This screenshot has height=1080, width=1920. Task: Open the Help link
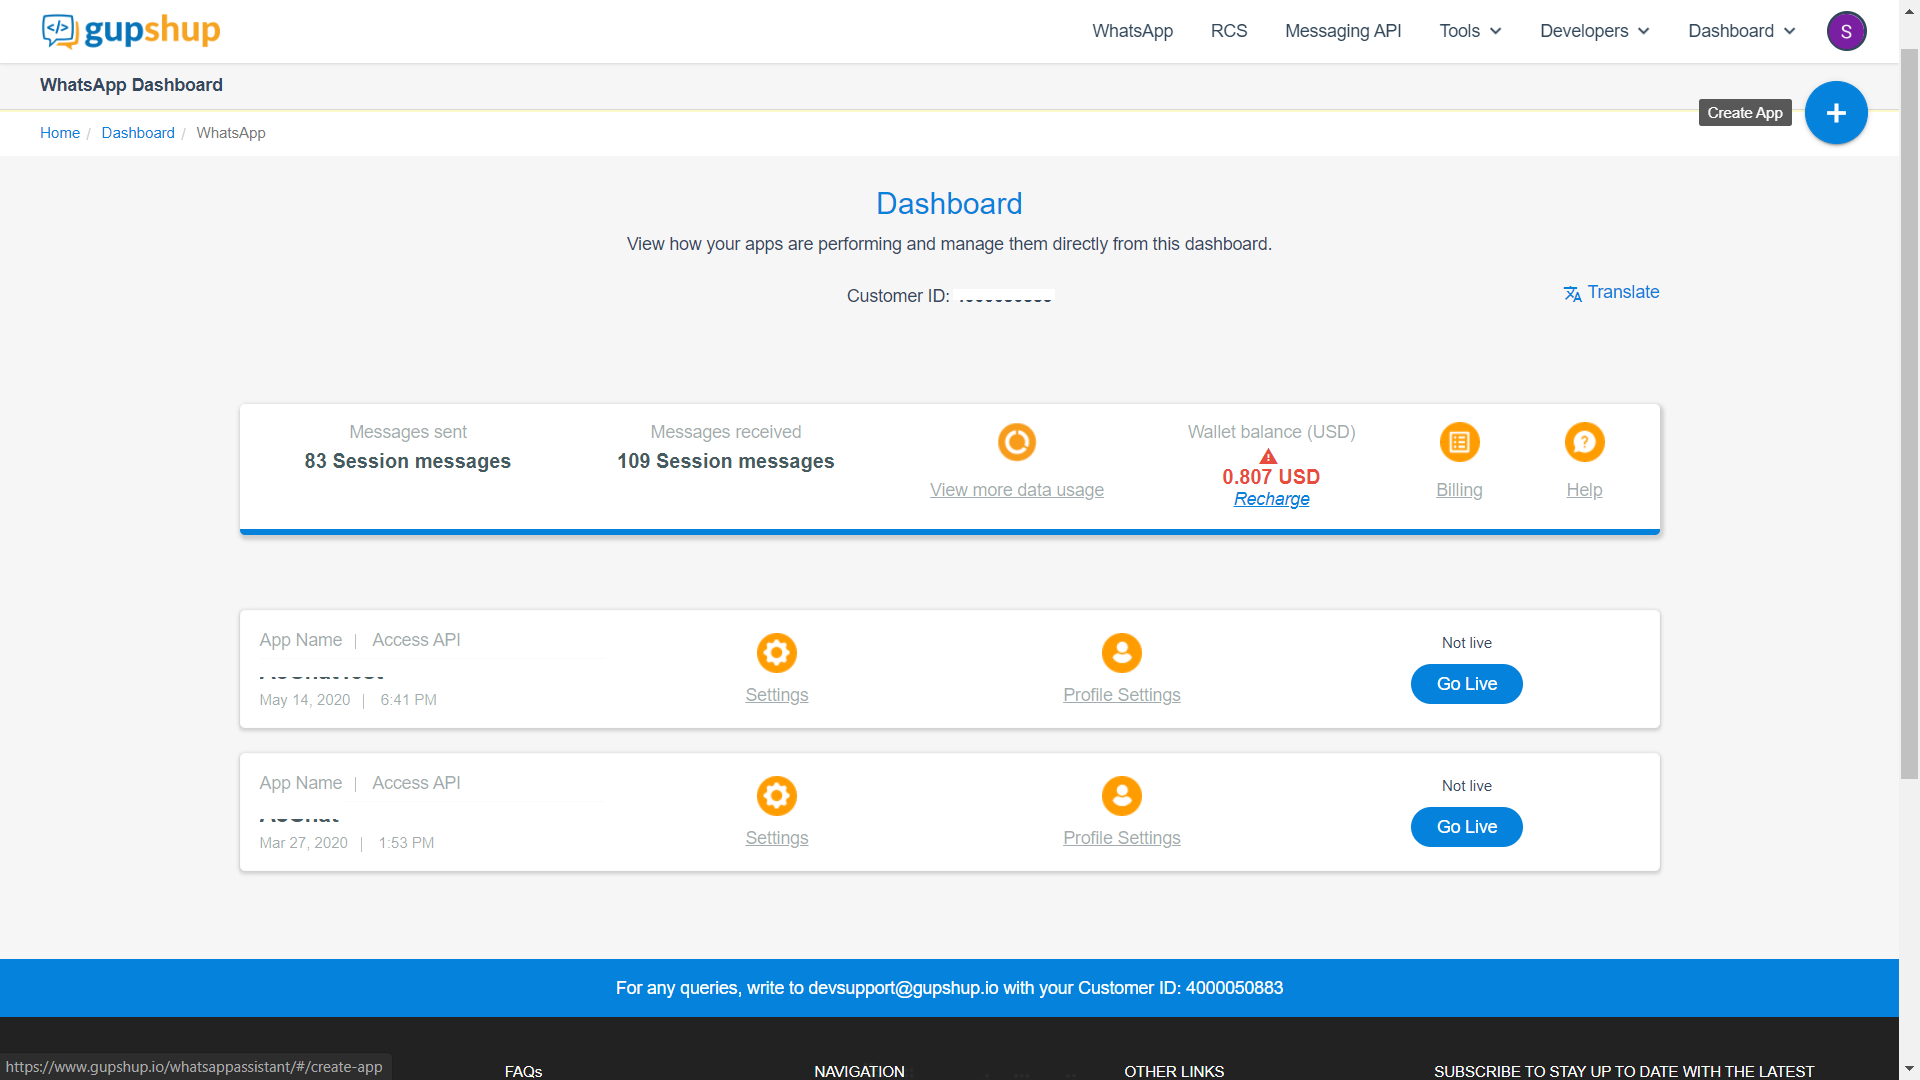pos(1584,490)
